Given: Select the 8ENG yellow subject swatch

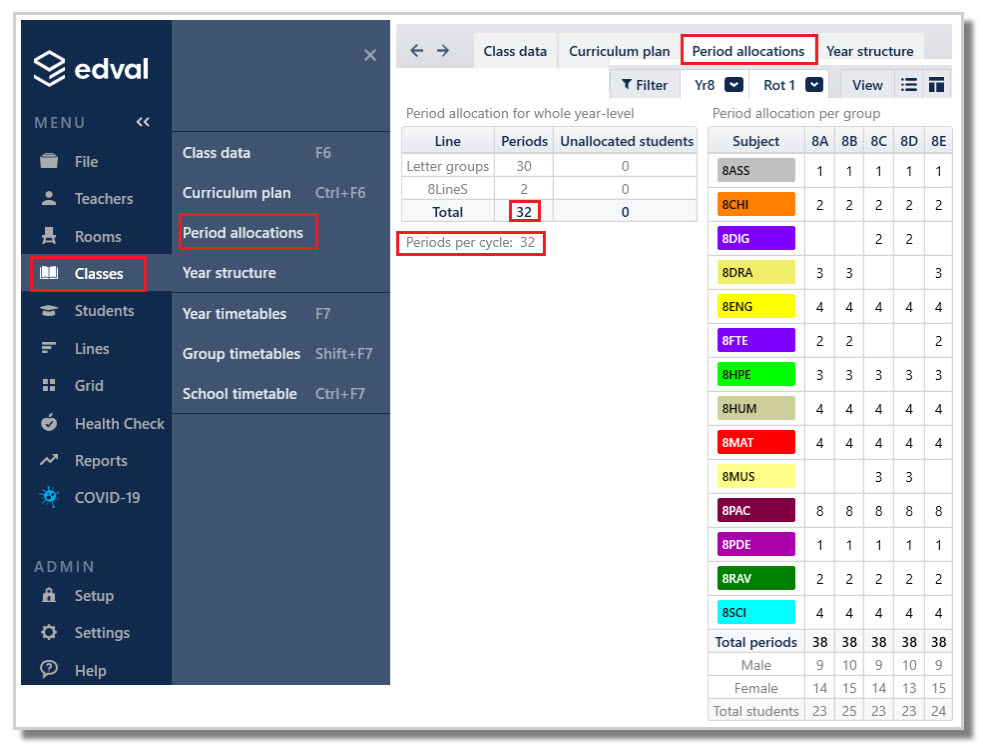Looking at the screenshot, I should [755, 306].
